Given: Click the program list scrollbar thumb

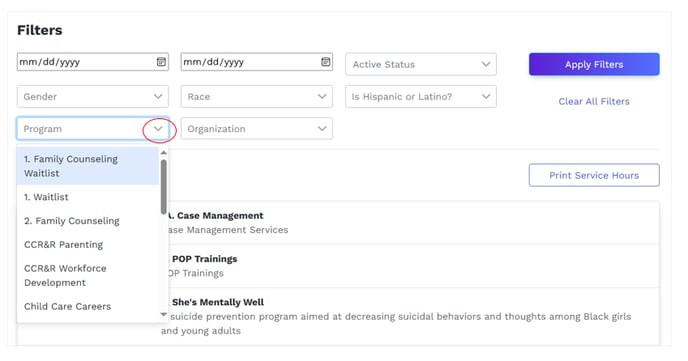Looking at the screenshot, I should [164, 187].
